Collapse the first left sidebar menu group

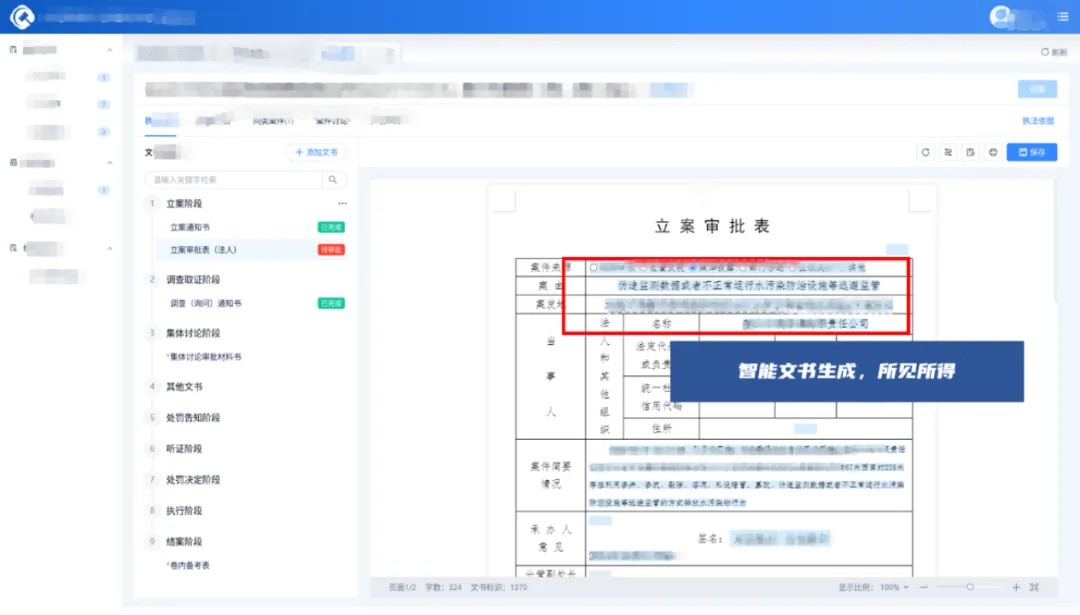[110, 50]
